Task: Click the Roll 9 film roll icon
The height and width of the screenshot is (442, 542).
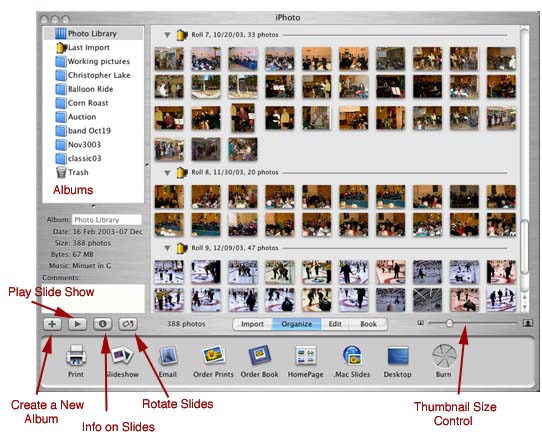Action: 181,248
